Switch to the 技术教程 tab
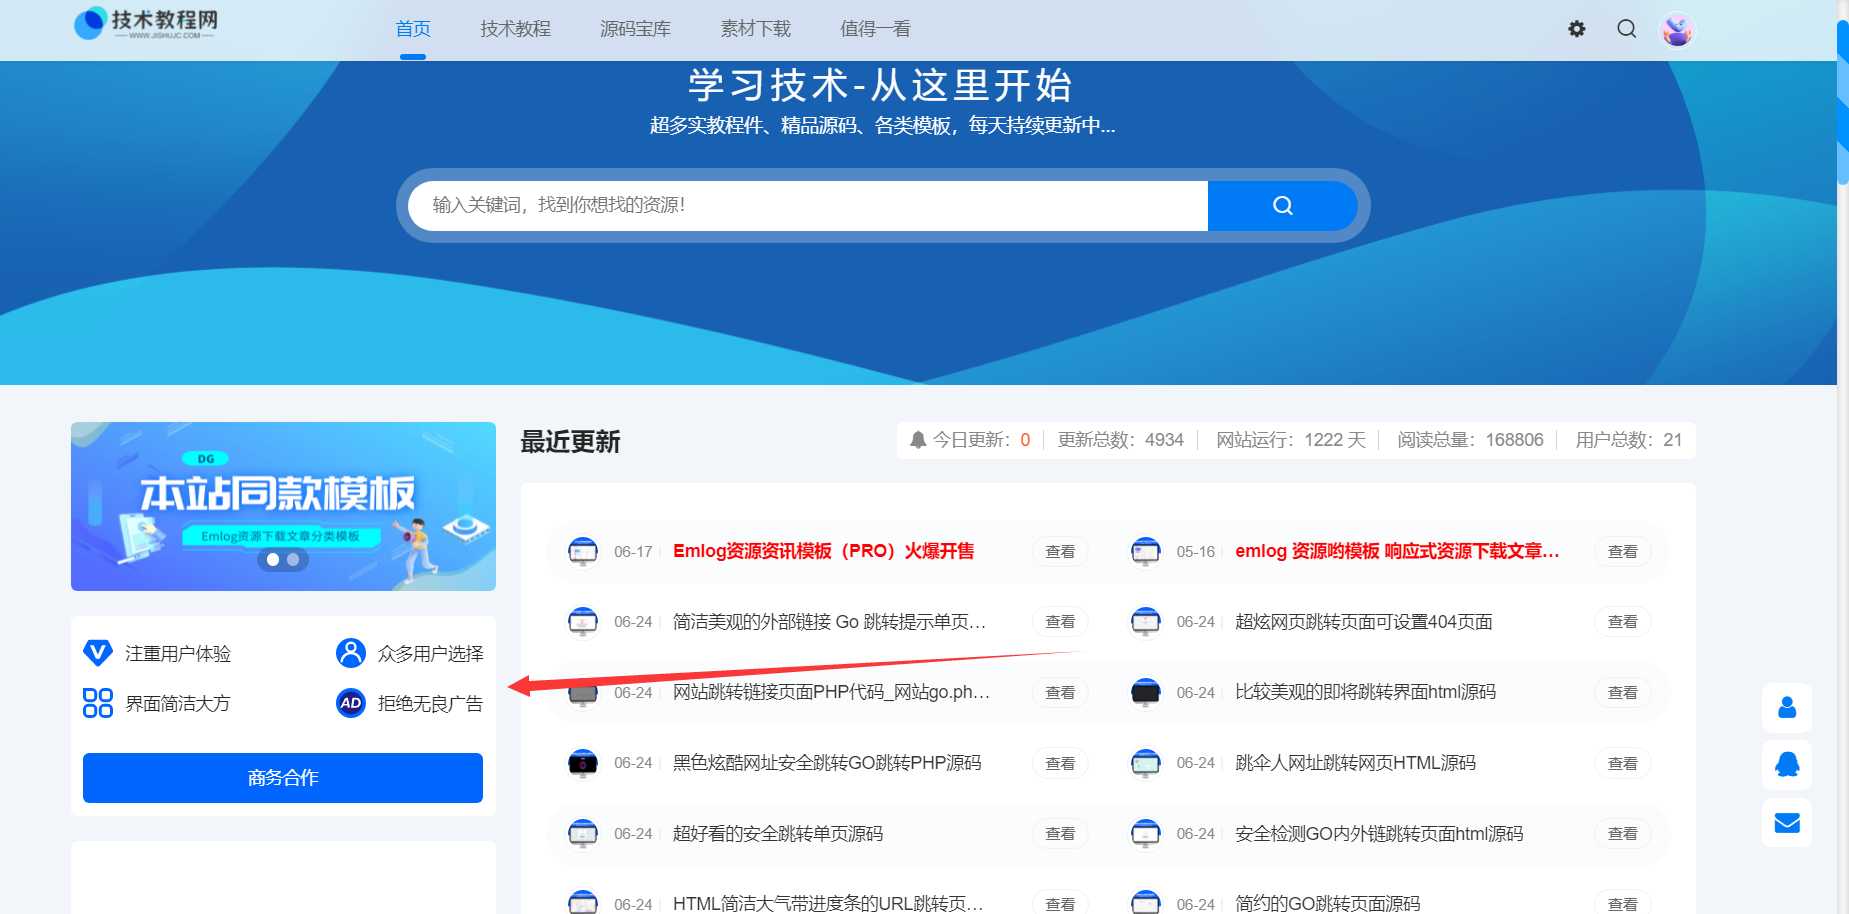Viewport: 1849px width, 914px height. pos(516,29)
